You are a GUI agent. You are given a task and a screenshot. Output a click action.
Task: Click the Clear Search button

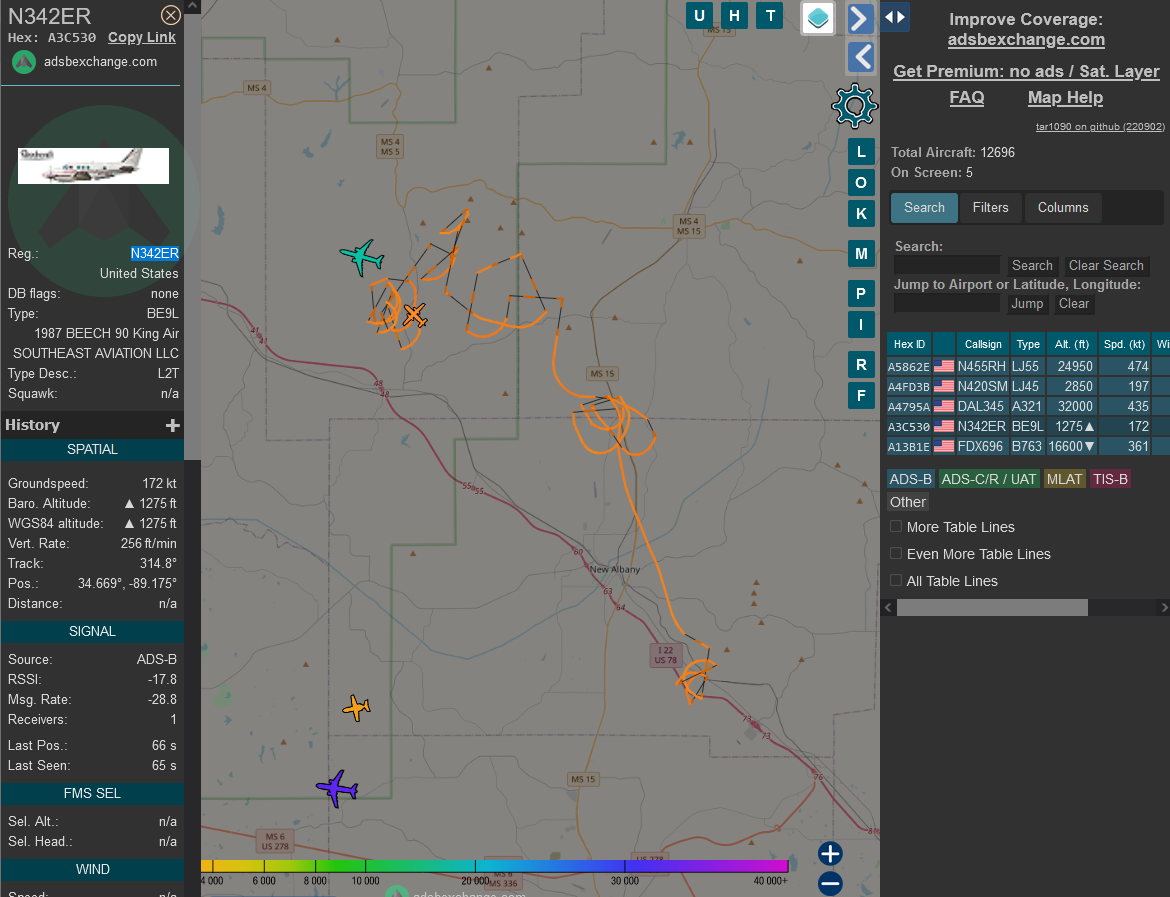pos(1106,266)
